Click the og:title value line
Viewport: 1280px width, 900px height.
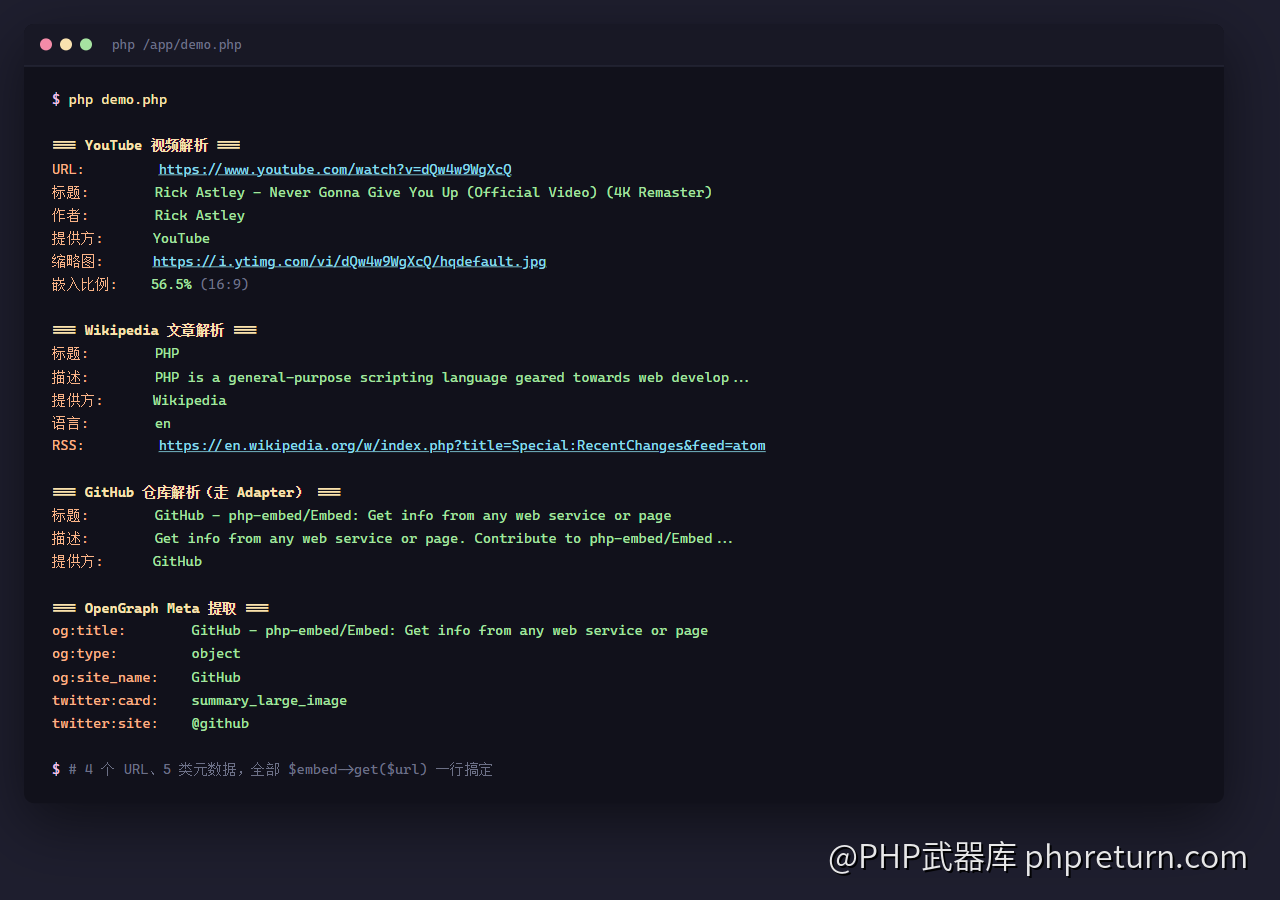[450, 631]
